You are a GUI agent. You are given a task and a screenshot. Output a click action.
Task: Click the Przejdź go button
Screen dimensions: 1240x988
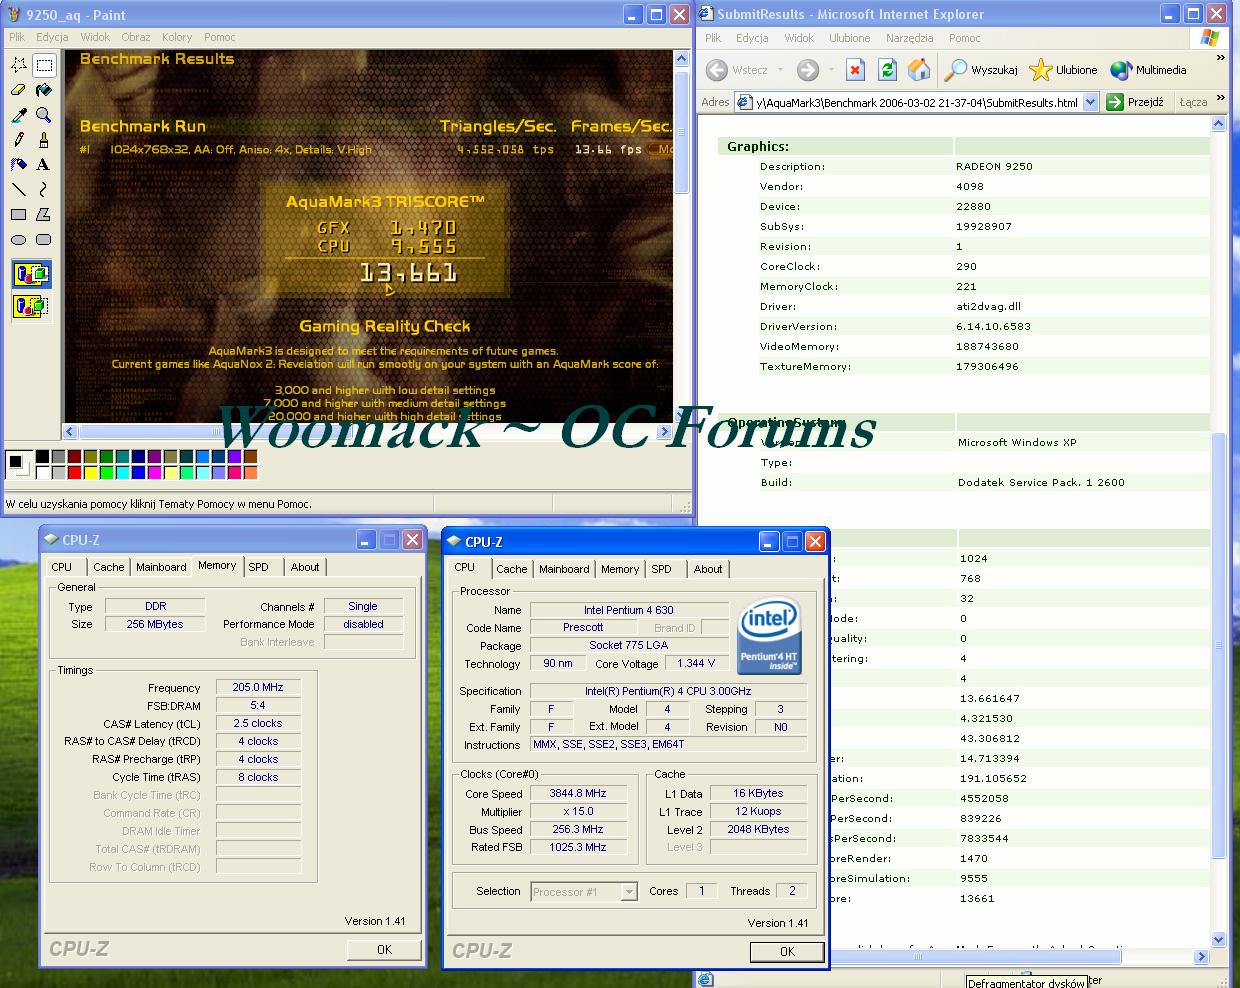click(1135, 102)
